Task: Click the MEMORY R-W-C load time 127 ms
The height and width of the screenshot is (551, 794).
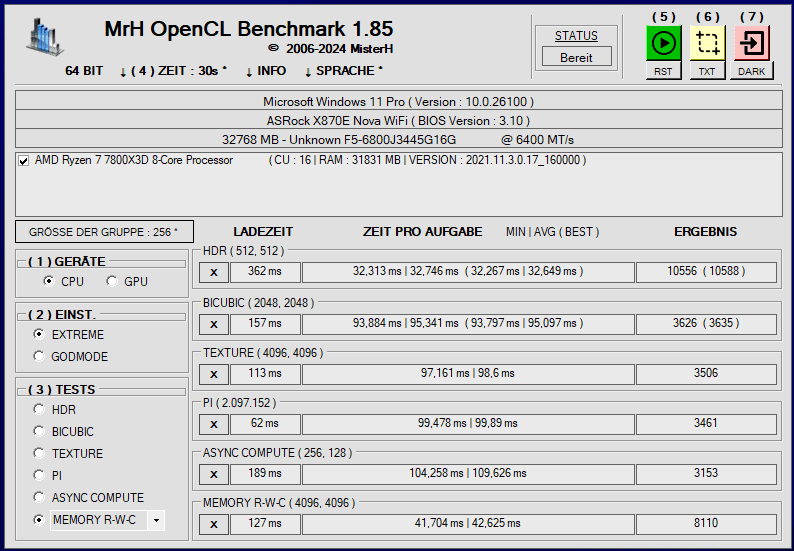Action: (265, 524)
